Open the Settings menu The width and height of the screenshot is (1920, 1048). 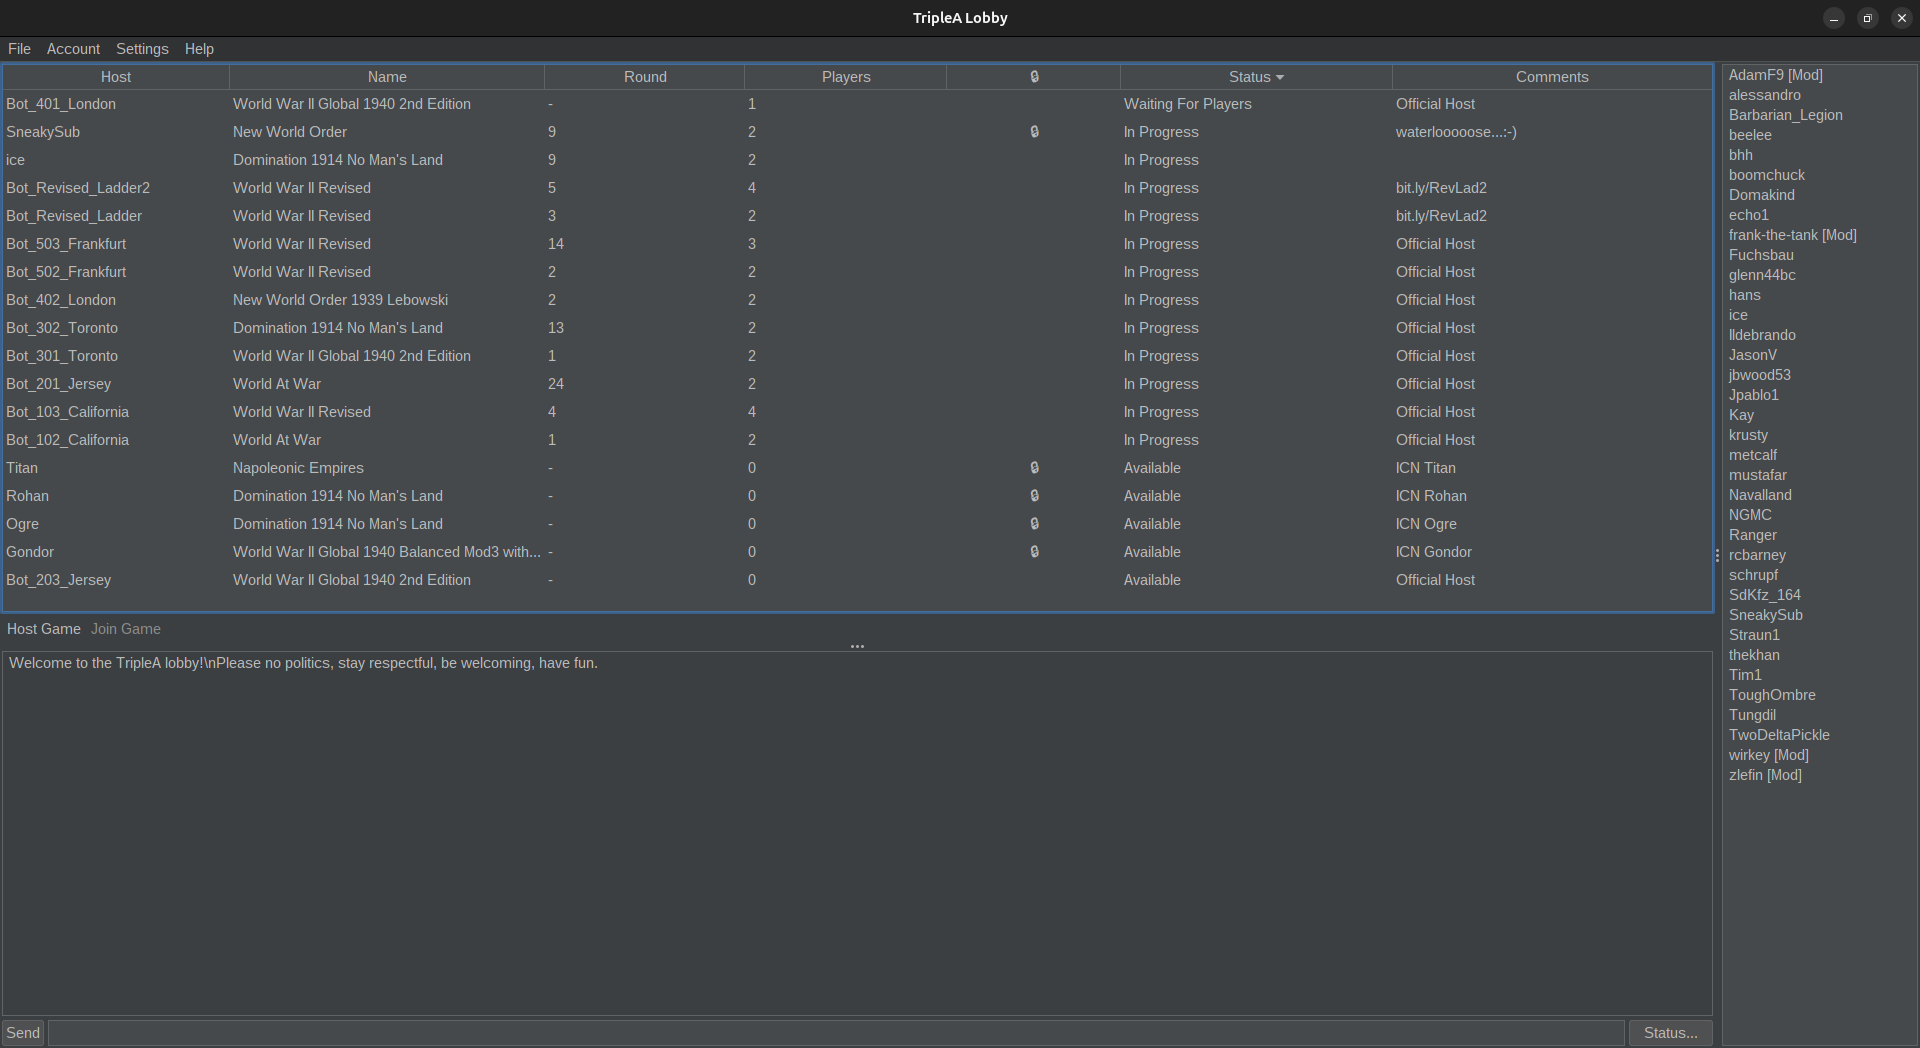(142, 49)
